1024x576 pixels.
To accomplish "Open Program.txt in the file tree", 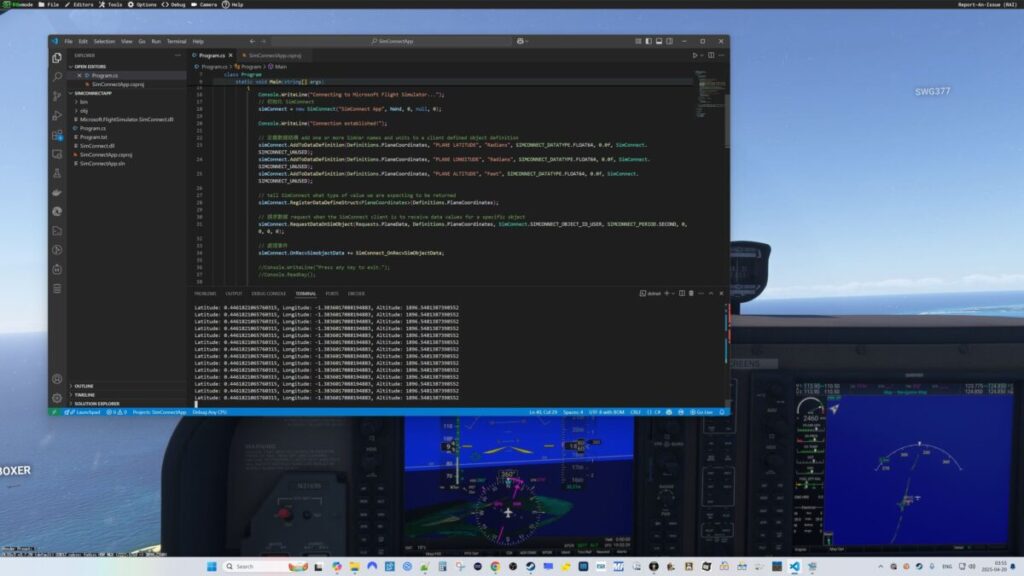I will [x=93, y=137].
